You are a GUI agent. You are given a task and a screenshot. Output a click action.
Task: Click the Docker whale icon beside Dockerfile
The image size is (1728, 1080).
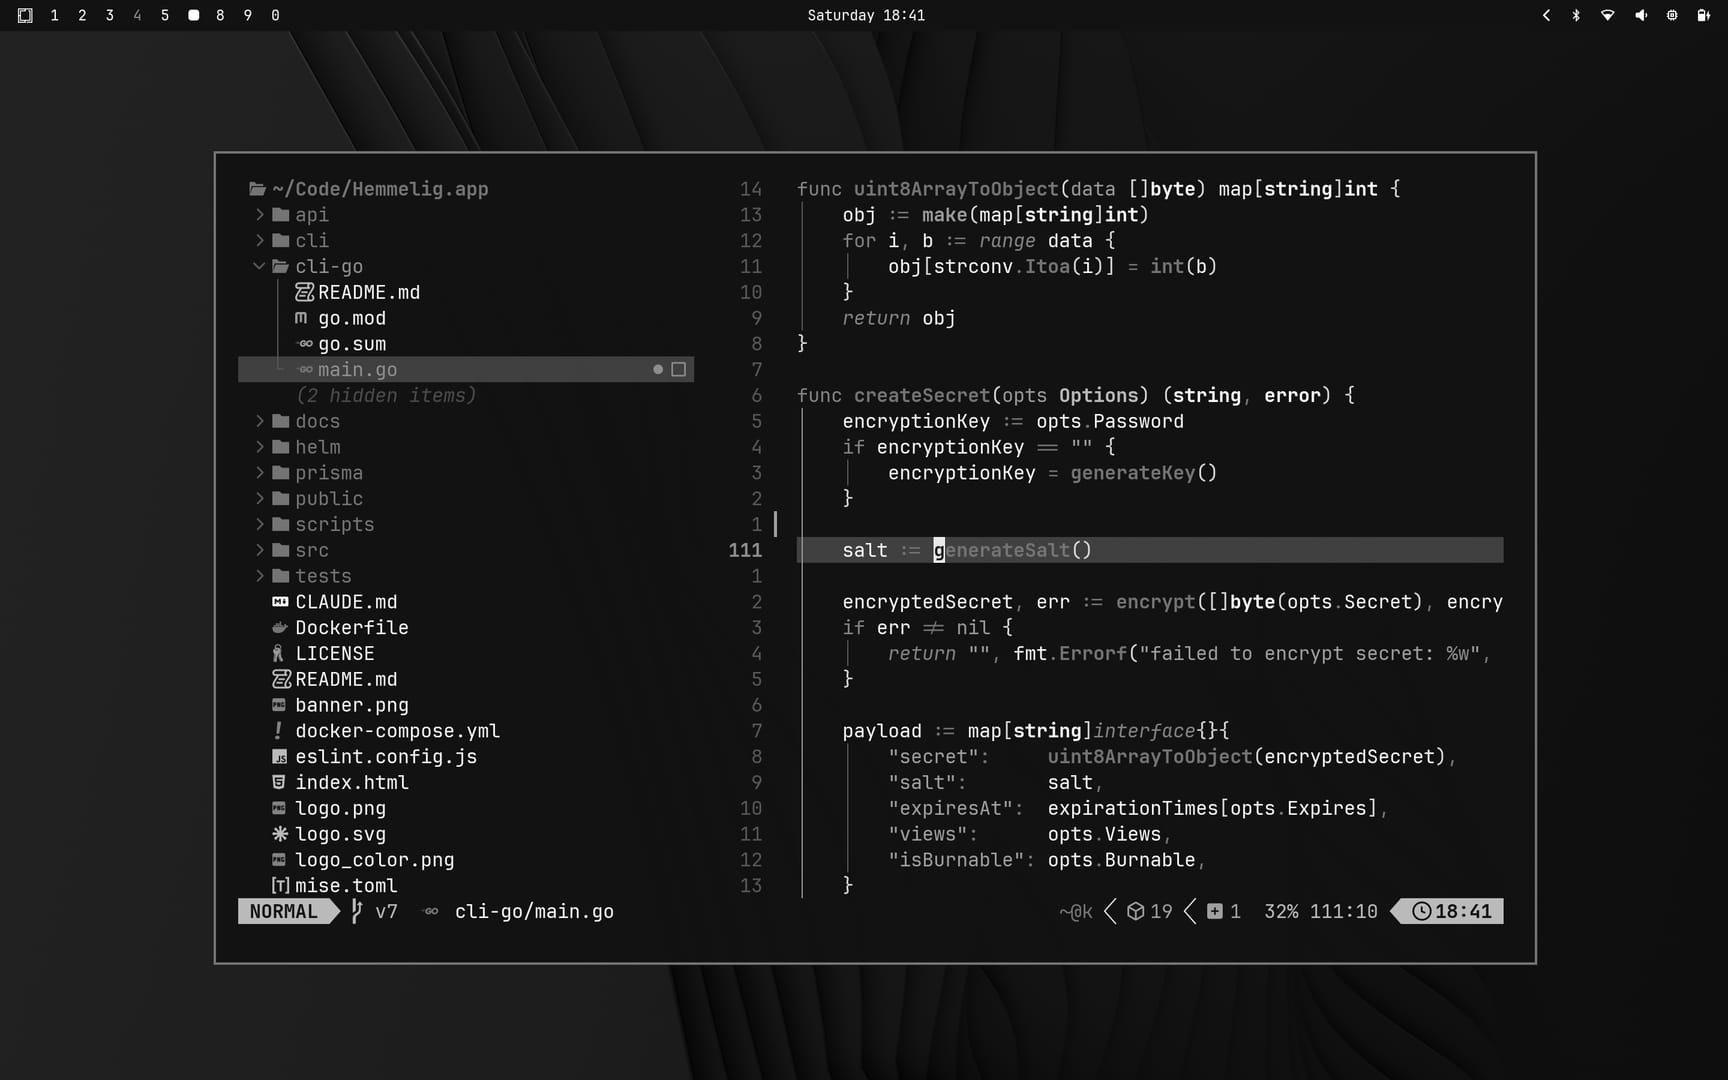[280, 628]
